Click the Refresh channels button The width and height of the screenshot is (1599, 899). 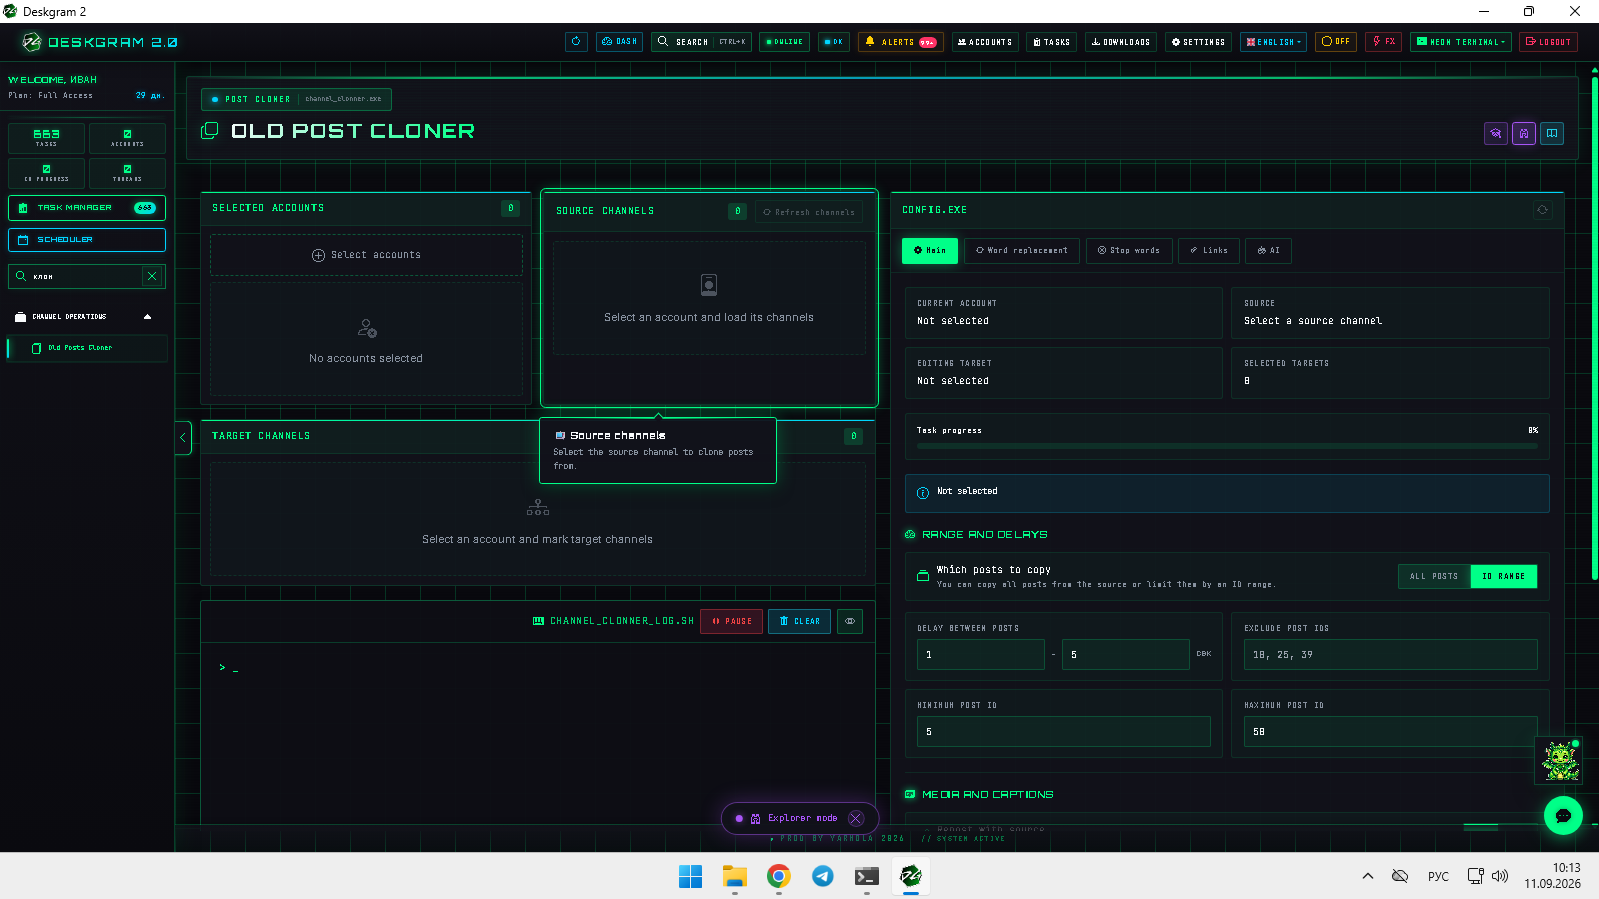click(809, 212)
